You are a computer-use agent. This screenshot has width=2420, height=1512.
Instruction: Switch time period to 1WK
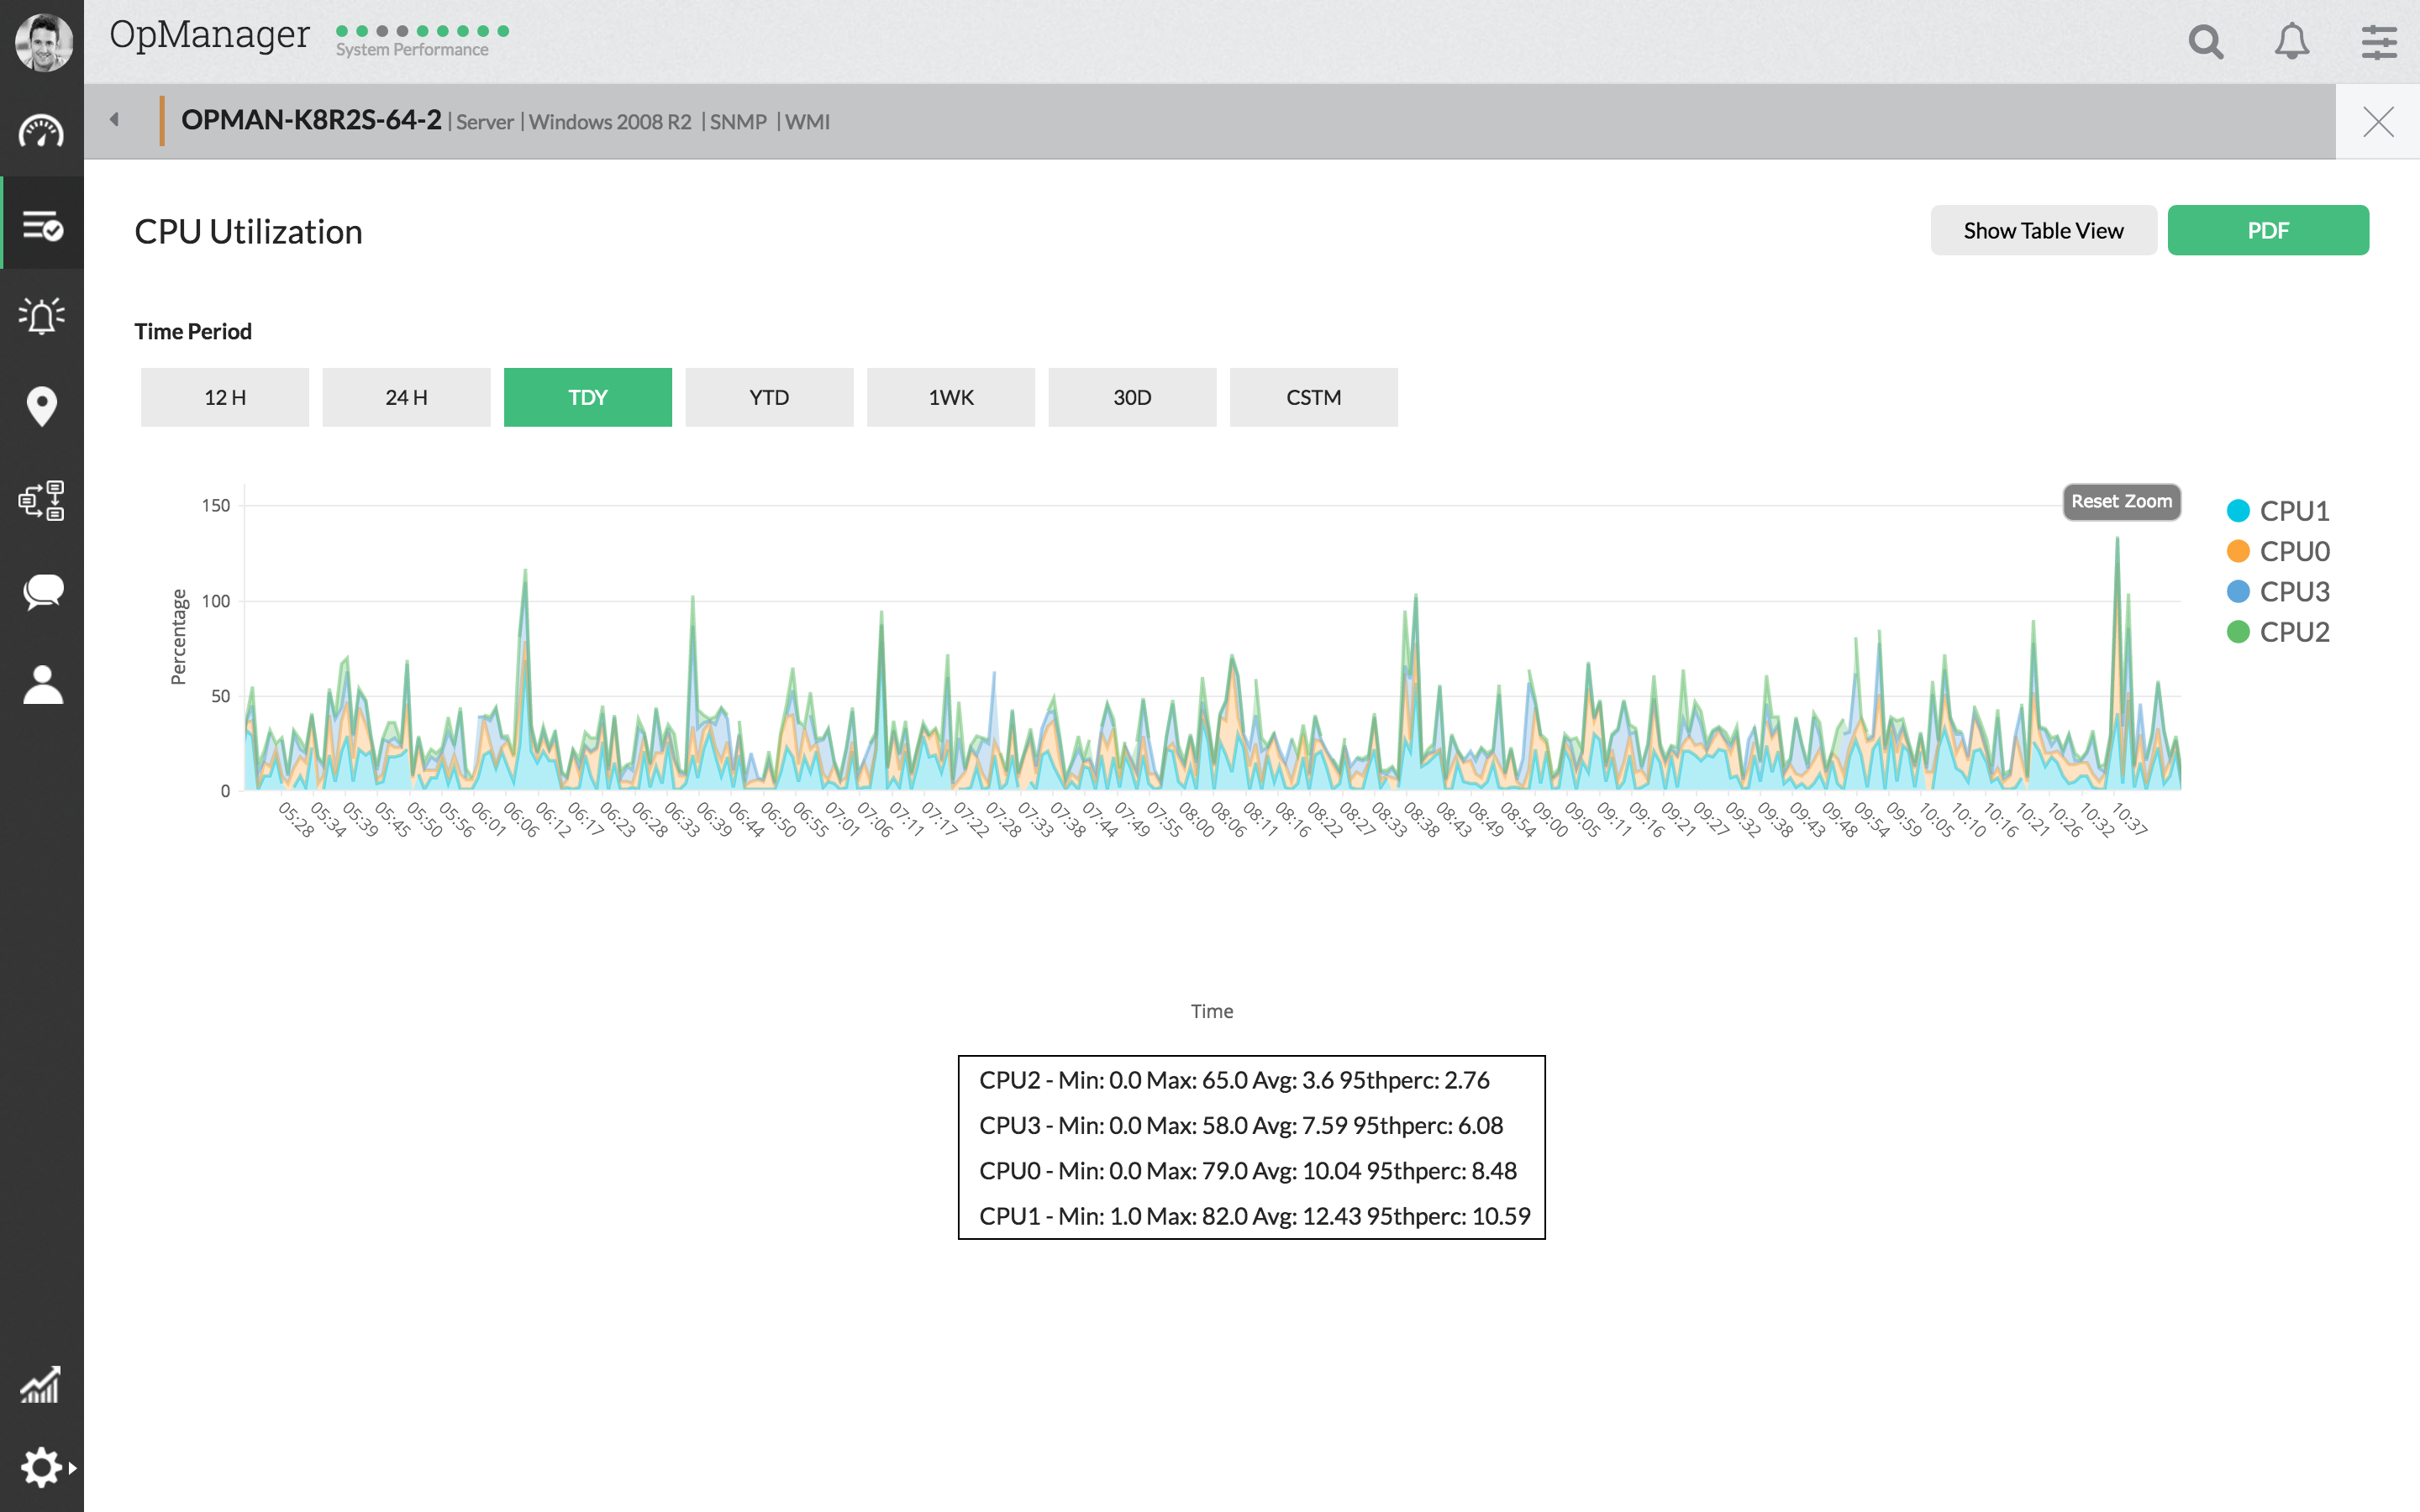click(x=950, y=398)
